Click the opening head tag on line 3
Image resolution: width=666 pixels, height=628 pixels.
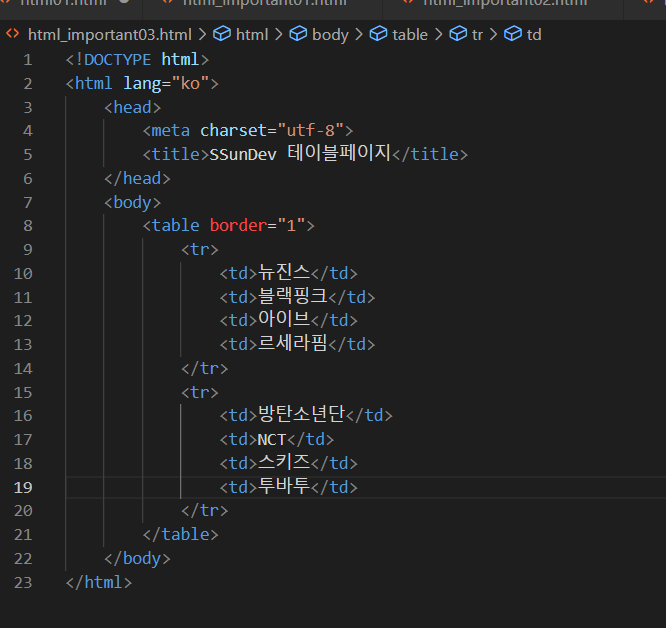coord(133,107)
